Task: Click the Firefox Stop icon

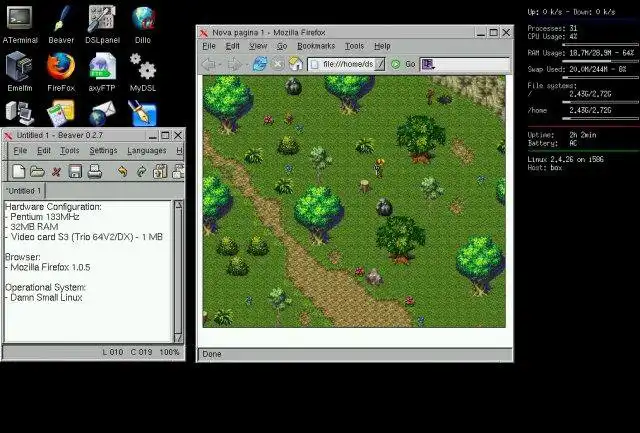Action: coord(278,64)
